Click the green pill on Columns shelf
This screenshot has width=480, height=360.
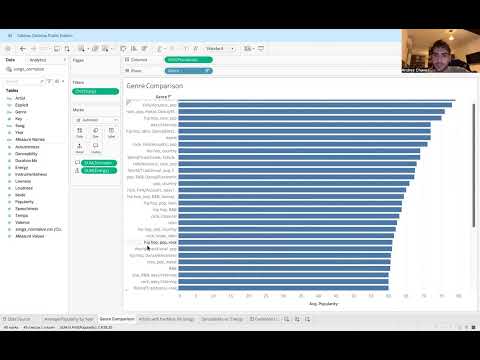coord(189,60)
